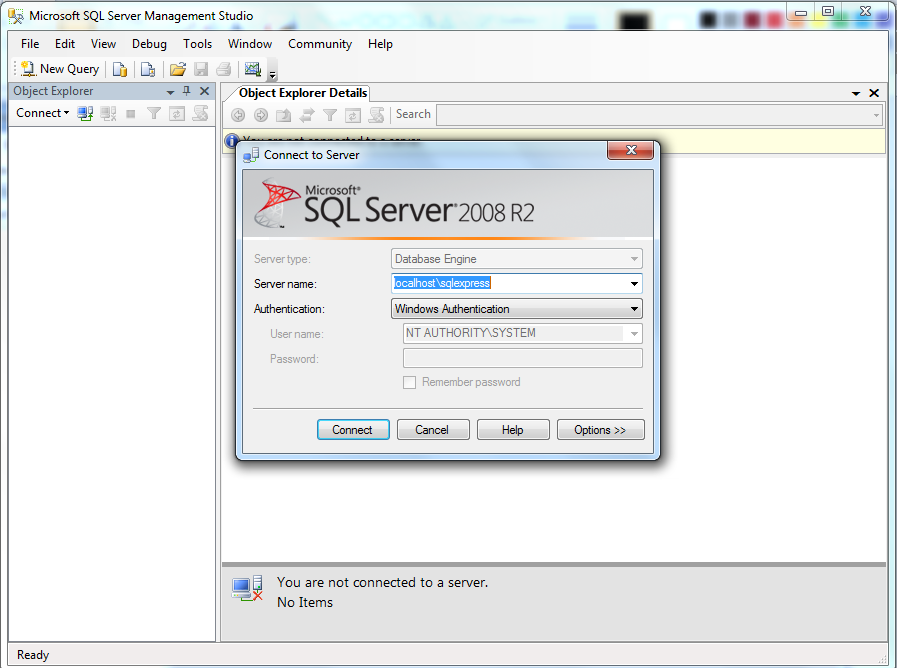Click the "No Items" text

point(305,603)
